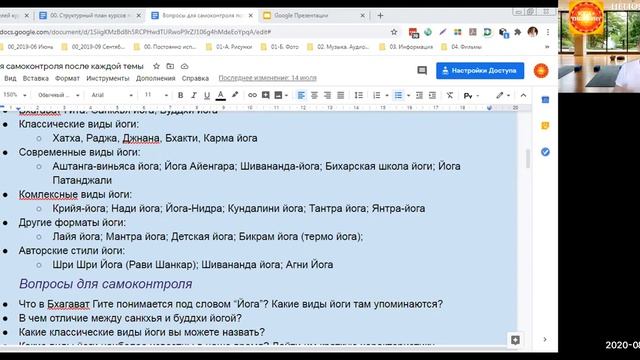Open the Arial font dropdown

point(112,95)
